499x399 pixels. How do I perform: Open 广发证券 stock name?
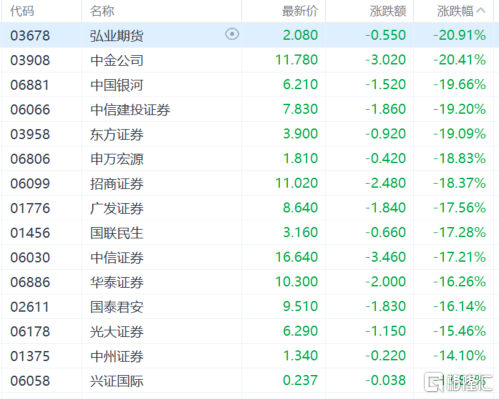117,208
